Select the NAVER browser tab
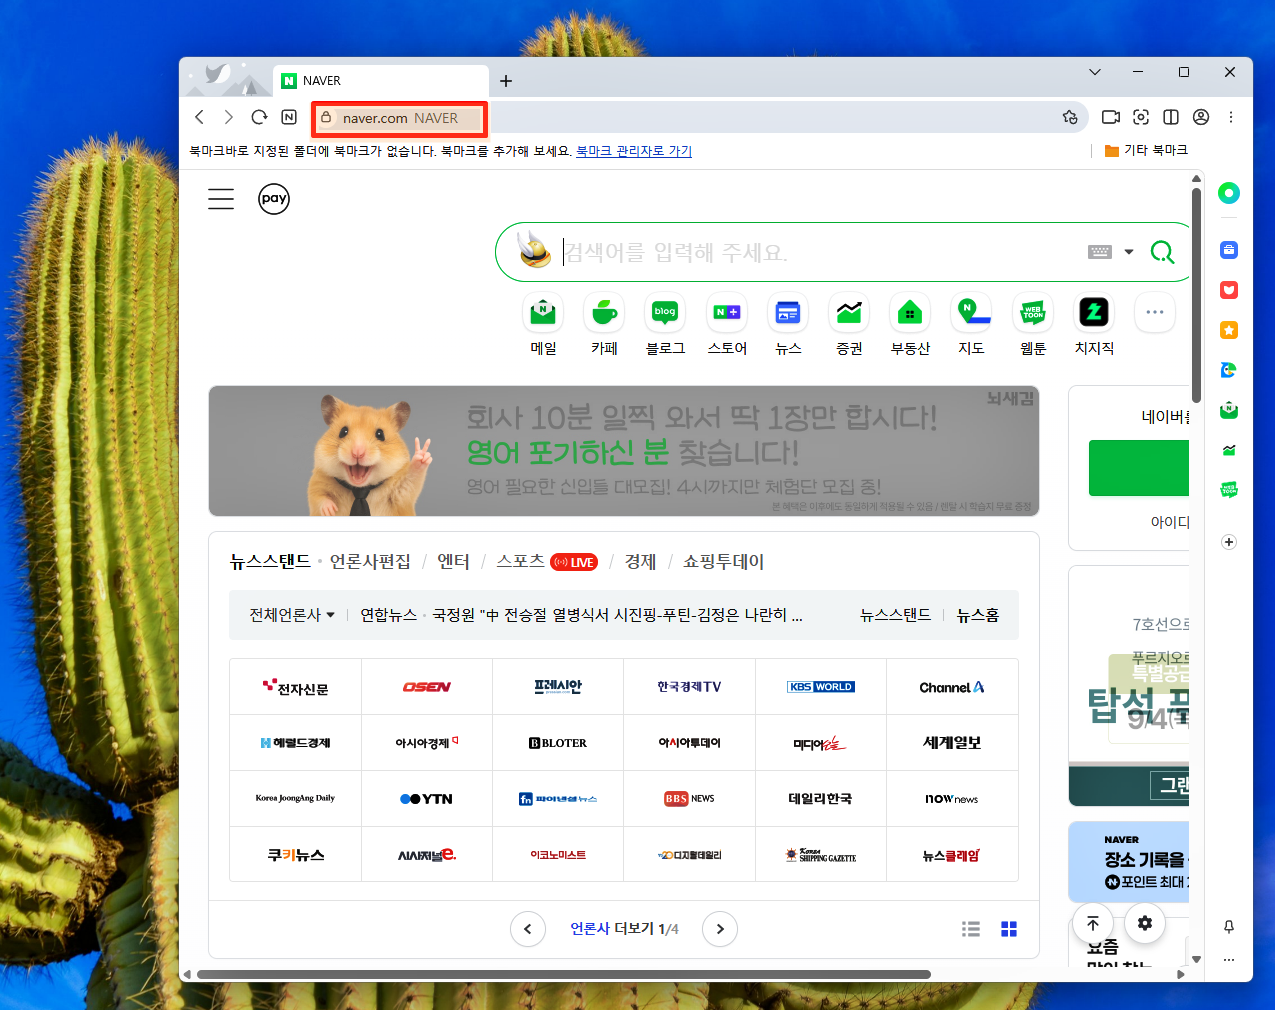 pyautogui.click(x=381, y=81)
